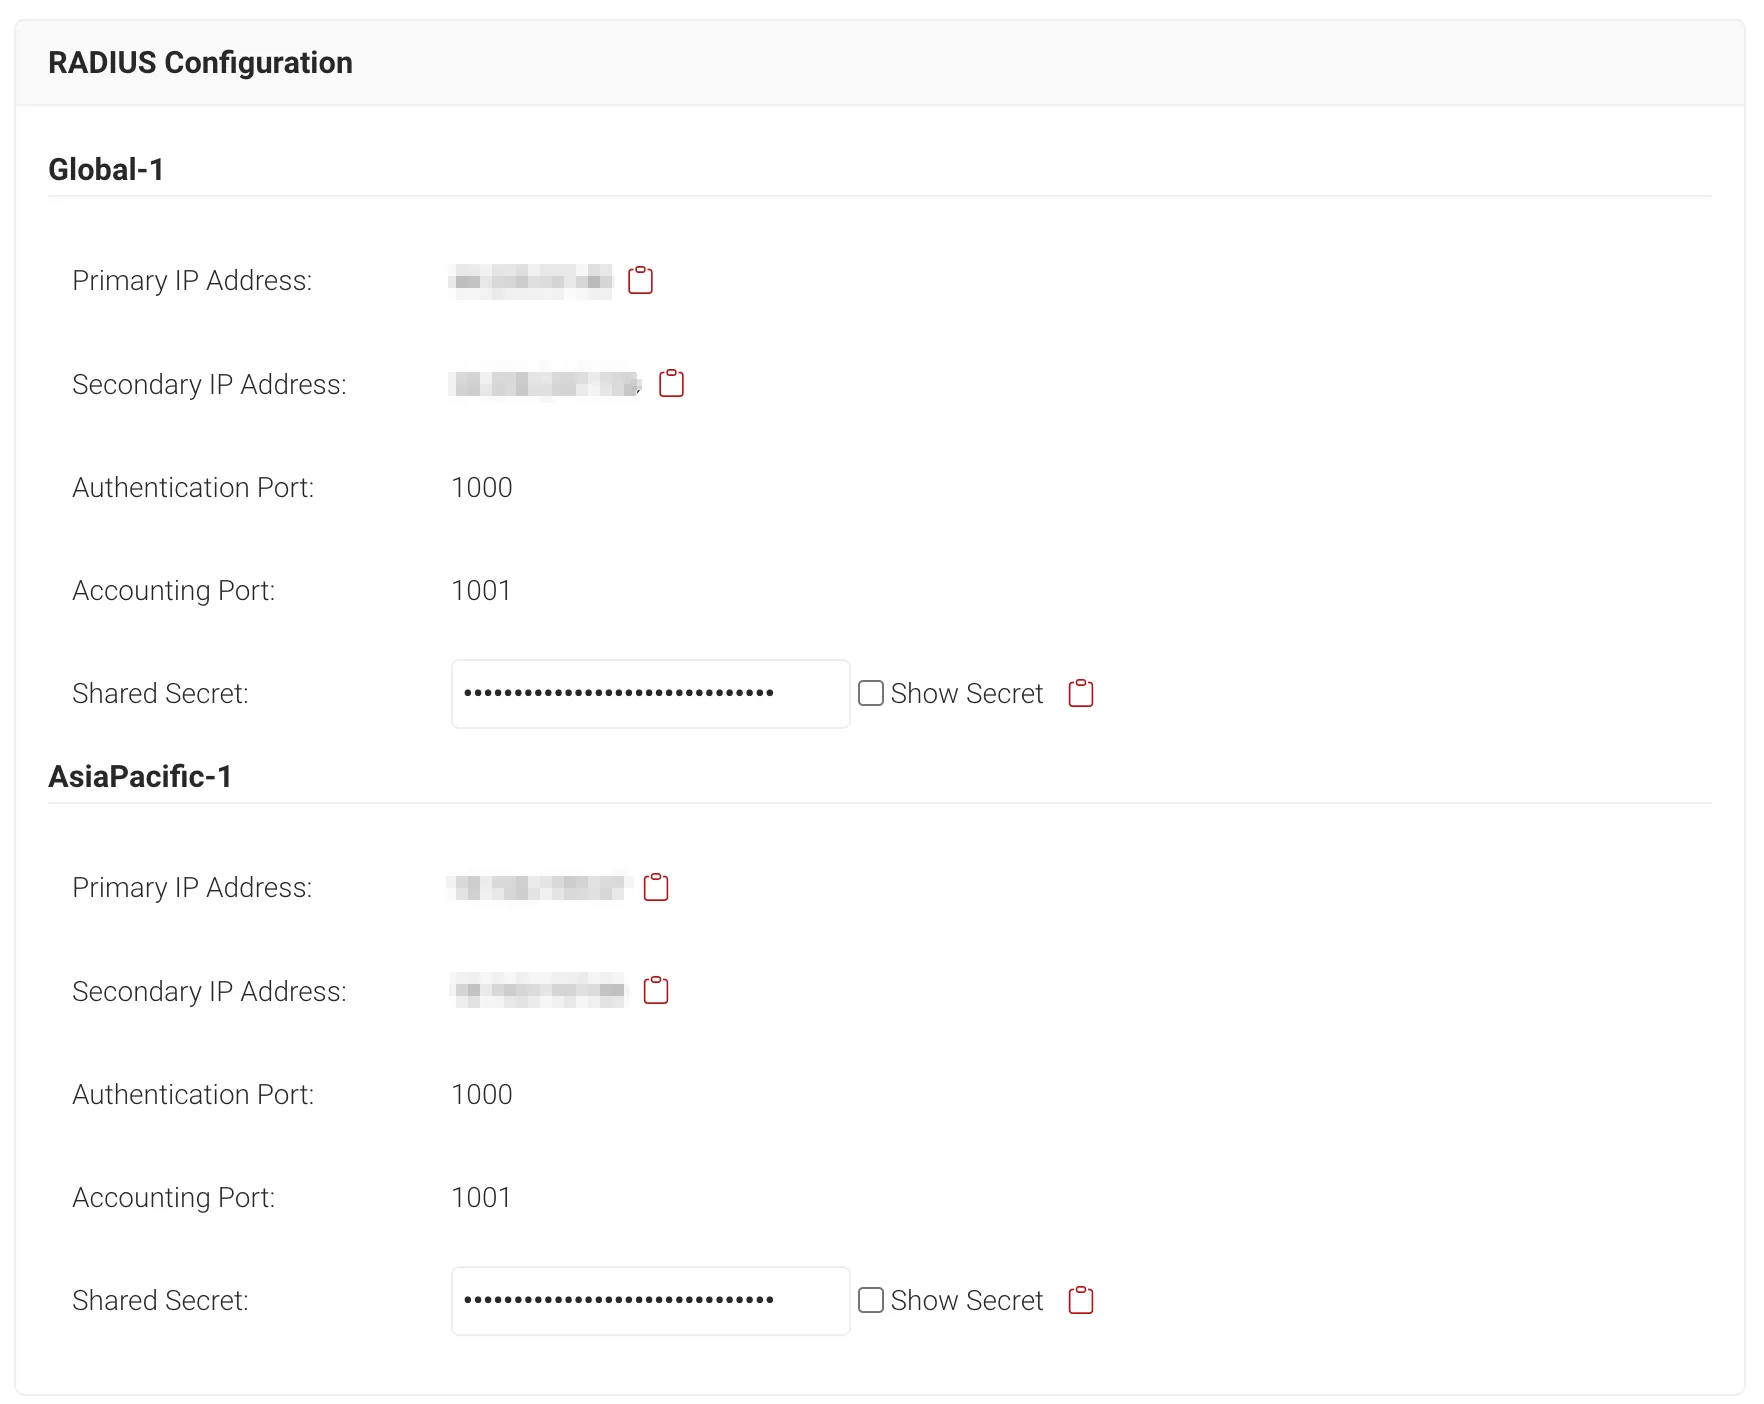
Task: Copy the Global-1 shared secret
Action: coord(1081,693)
